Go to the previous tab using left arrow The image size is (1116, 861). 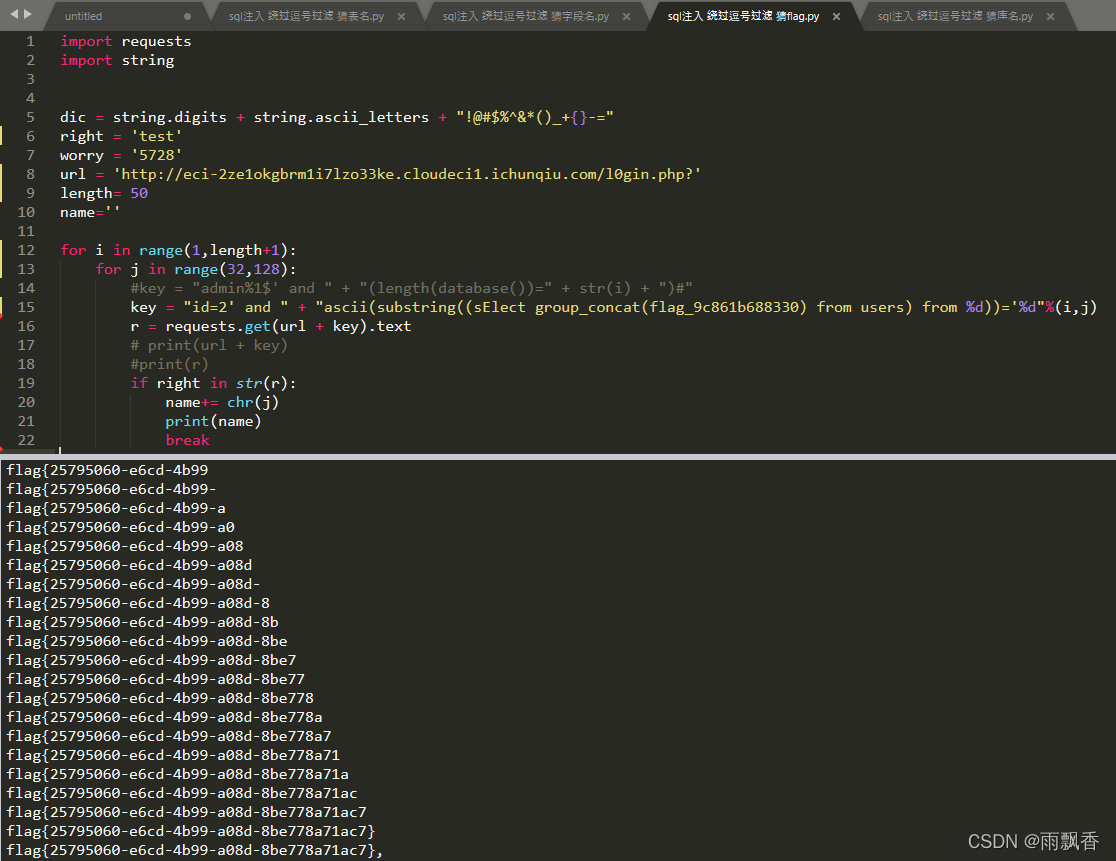click(x=14, y=14)
